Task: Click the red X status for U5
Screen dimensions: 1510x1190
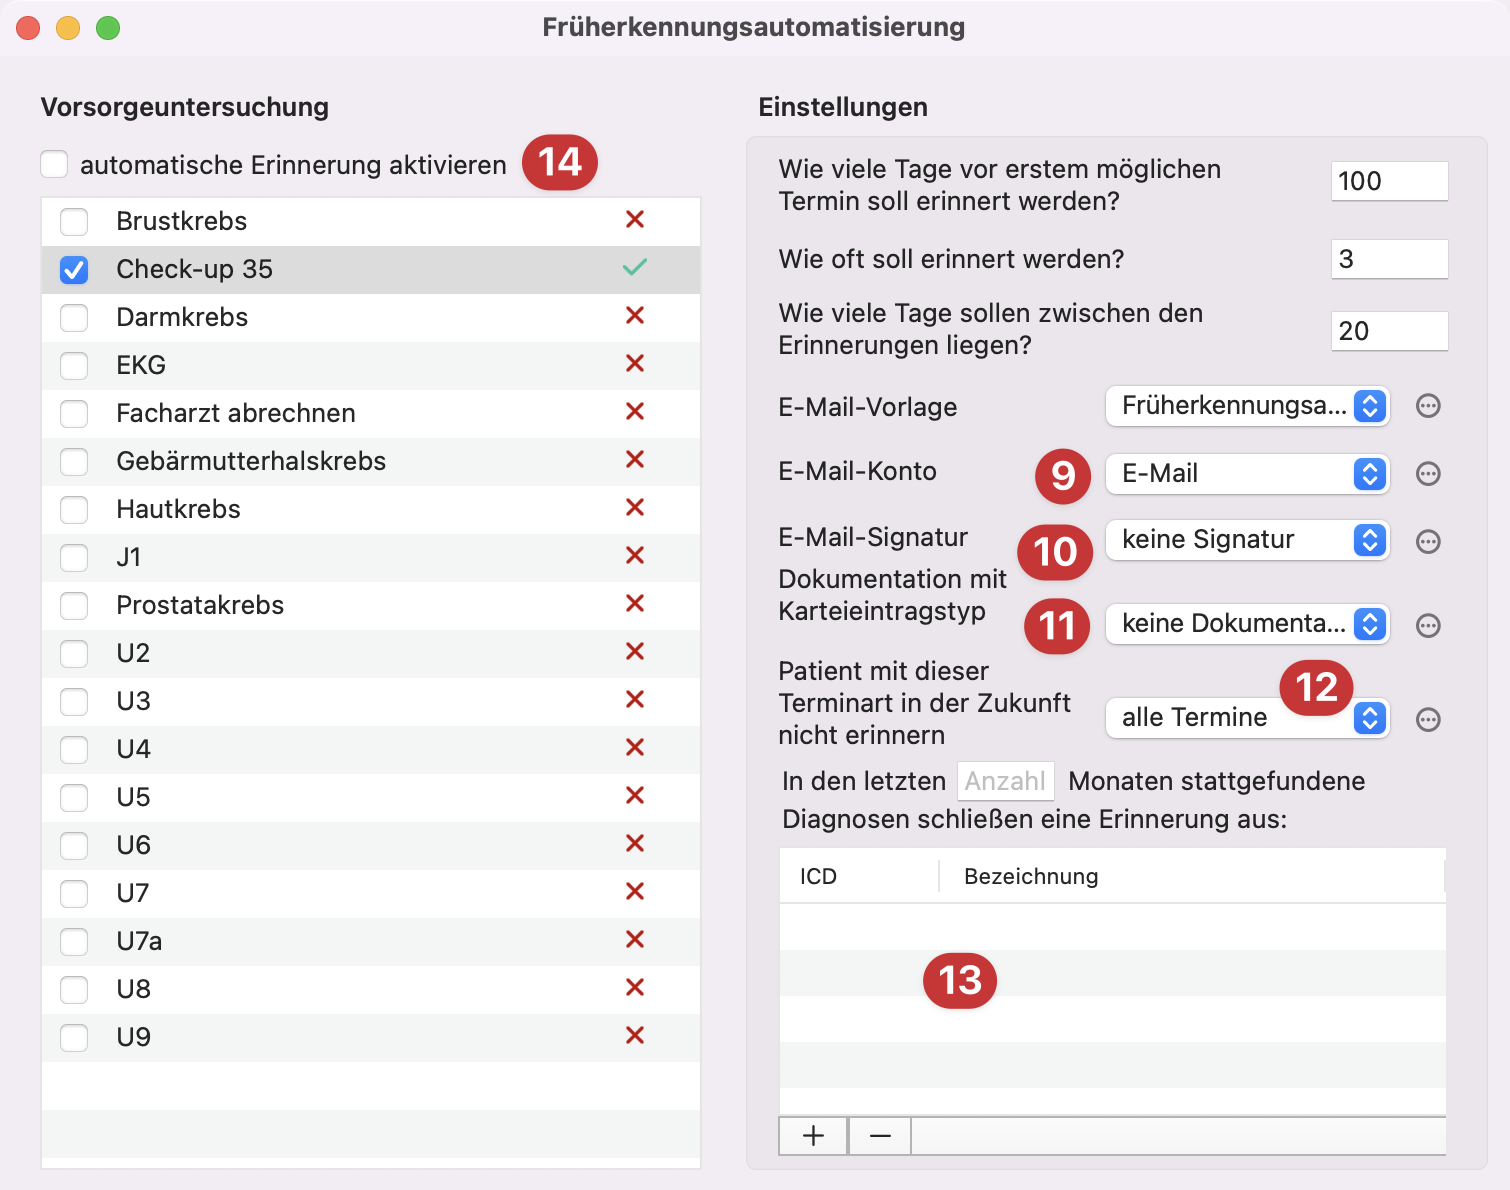Action: click(x=634, y=795)
